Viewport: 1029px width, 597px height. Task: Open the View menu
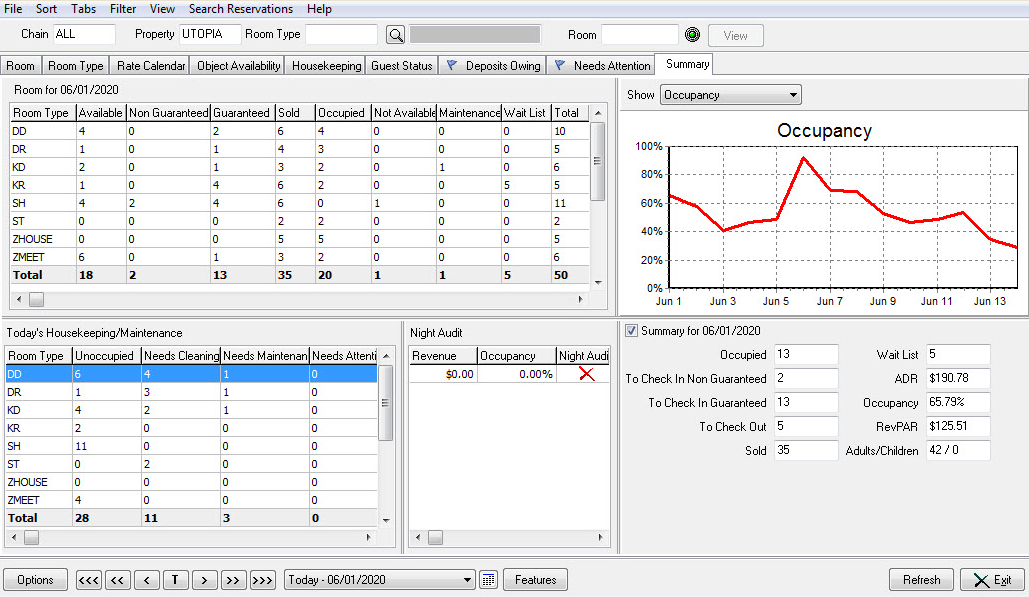(x=162, y=9)
